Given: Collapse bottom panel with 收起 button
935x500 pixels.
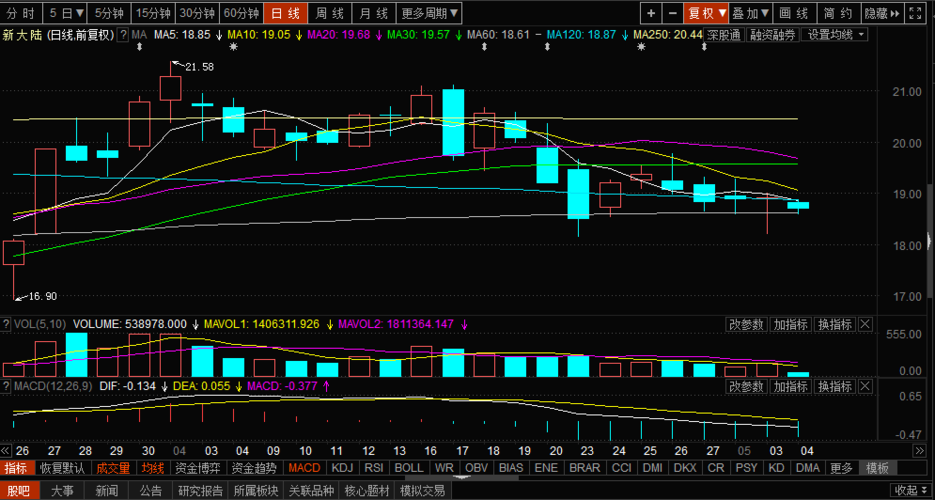Looking at the screenshot, I should 912,490.
